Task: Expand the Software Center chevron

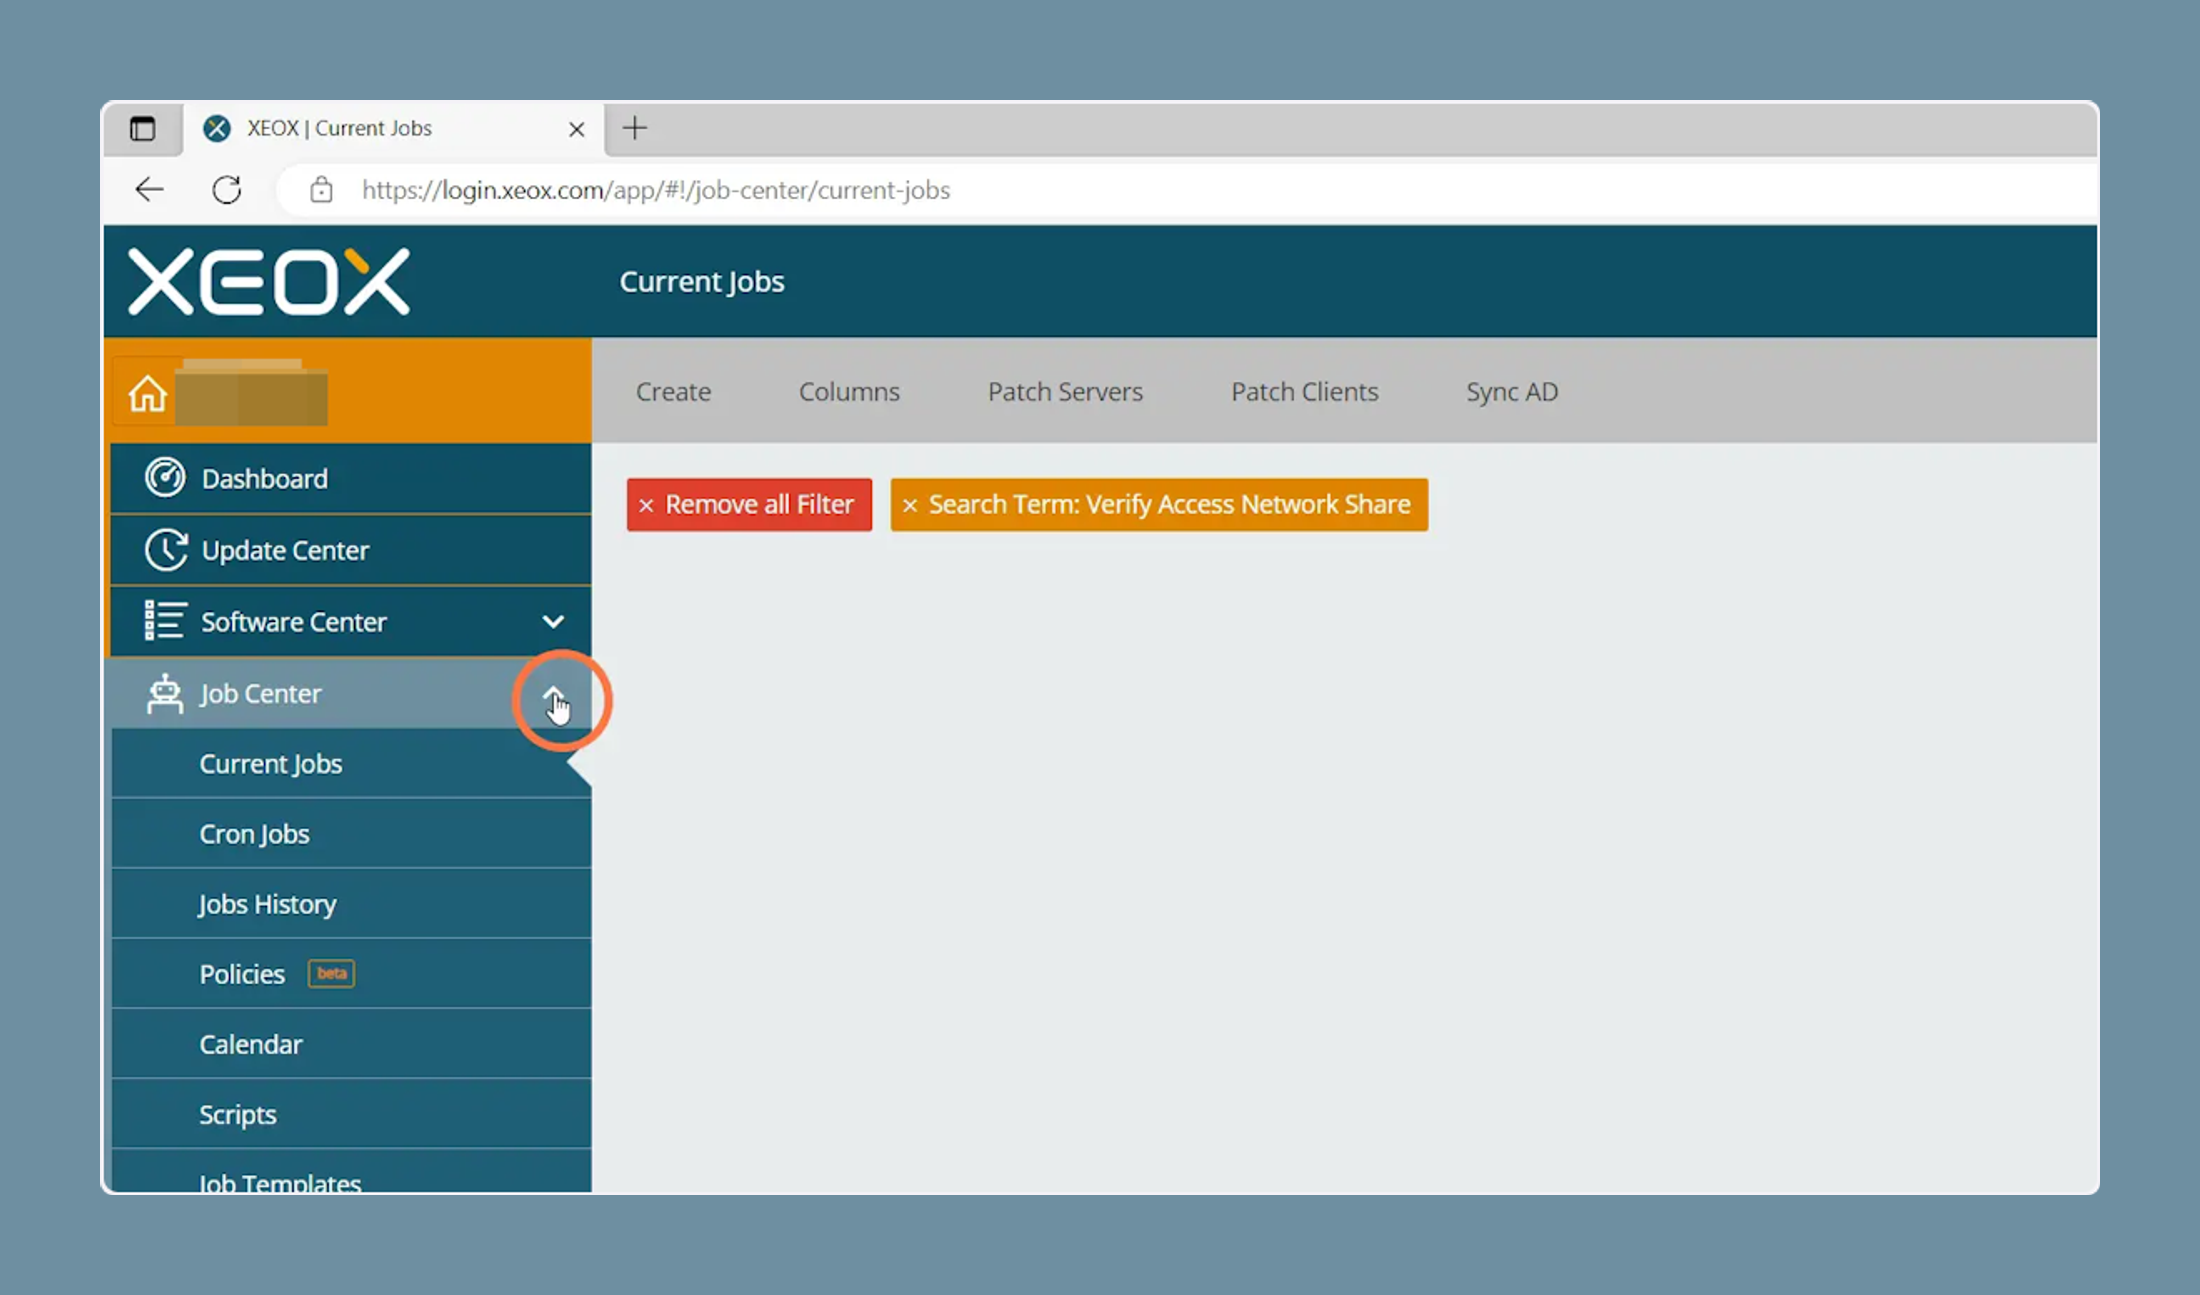Action: 553,621
